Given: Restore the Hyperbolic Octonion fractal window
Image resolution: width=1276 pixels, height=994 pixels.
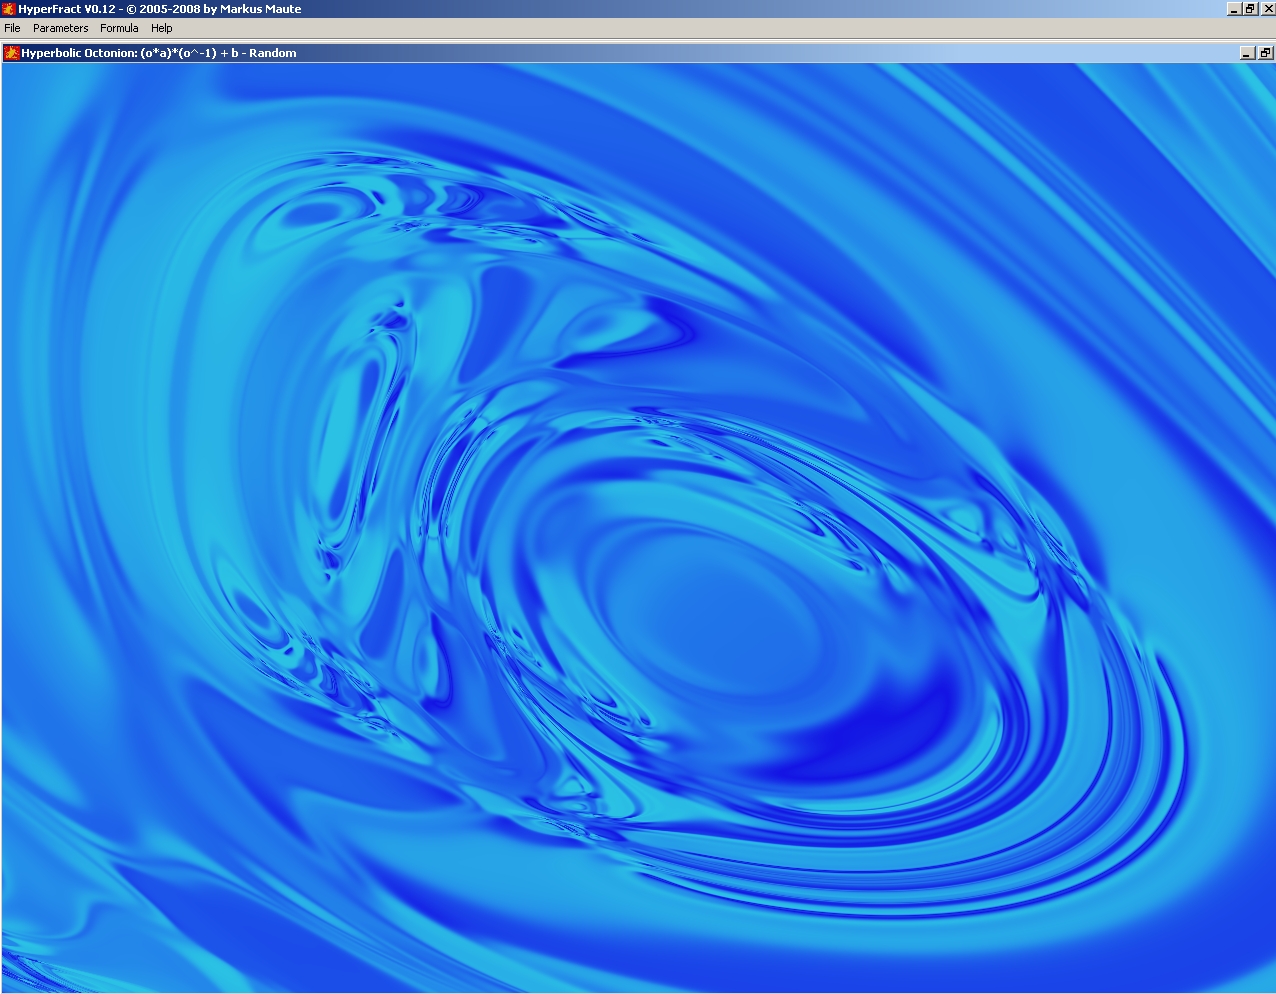Looking at the screenshot, I should click(x=1264, y=53).
